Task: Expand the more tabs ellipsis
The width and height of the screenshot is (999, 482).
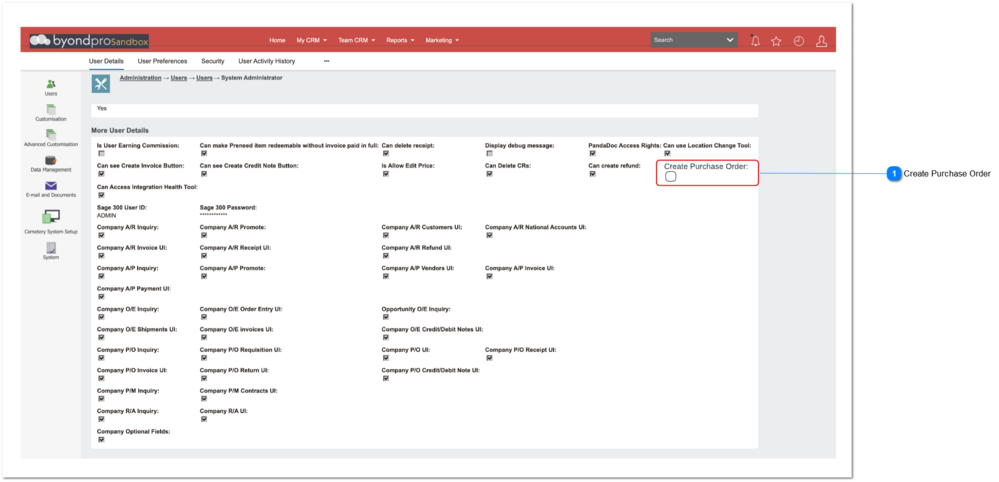Action: [327, 61]
